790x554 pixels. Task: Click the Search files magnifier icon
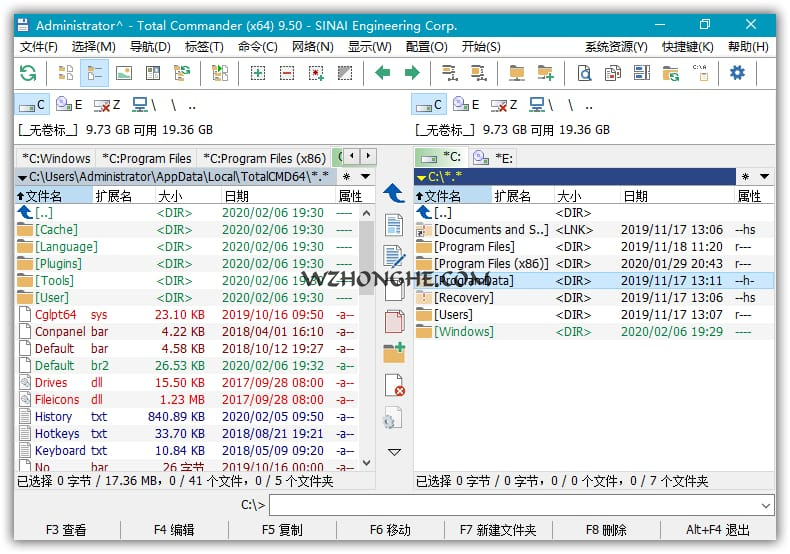click(584, 73)
